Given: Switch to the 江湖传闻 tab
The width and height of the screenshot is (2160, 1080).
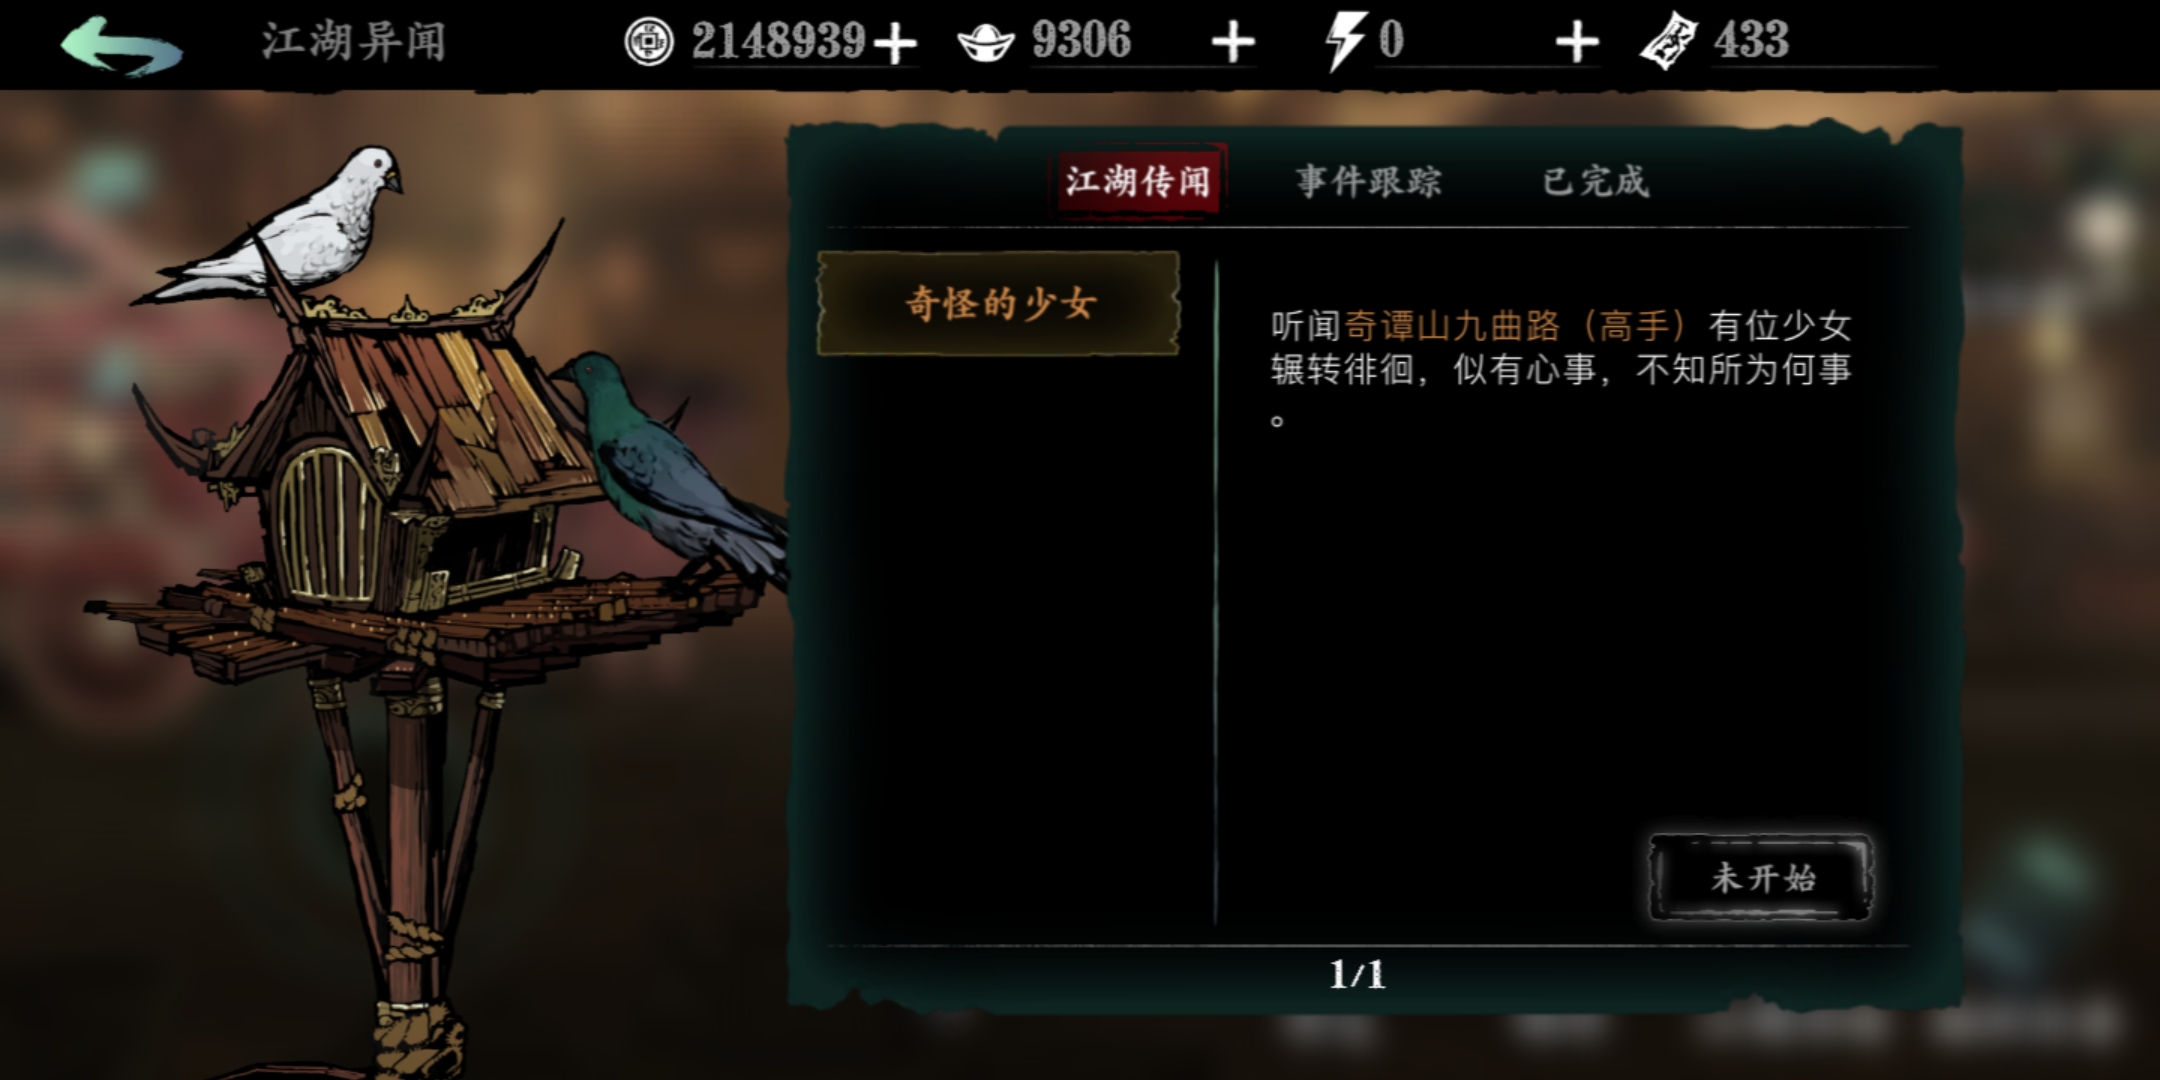Looking at the screenshot, I should pos(1138,181).
